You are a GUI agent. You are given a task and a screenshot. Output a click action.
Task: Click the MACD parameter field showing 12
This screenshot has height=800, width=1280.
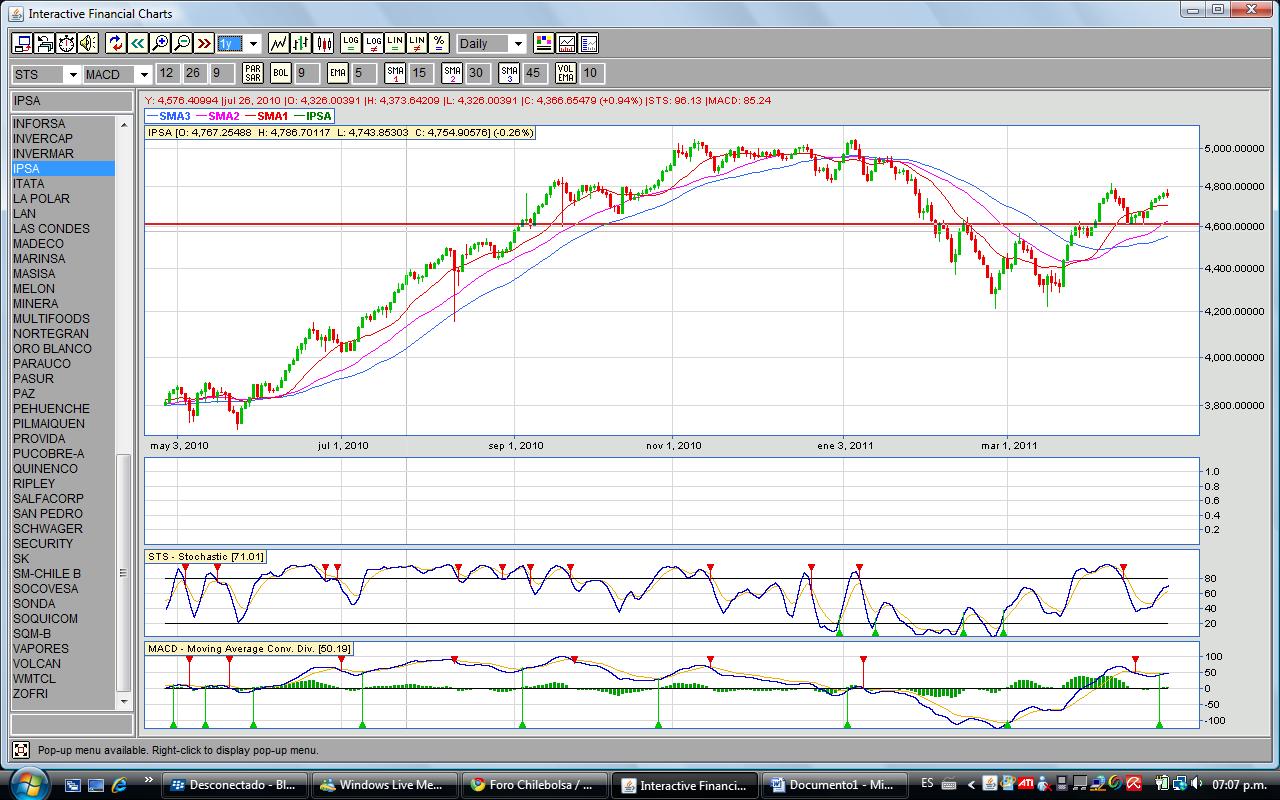[167, 73]
